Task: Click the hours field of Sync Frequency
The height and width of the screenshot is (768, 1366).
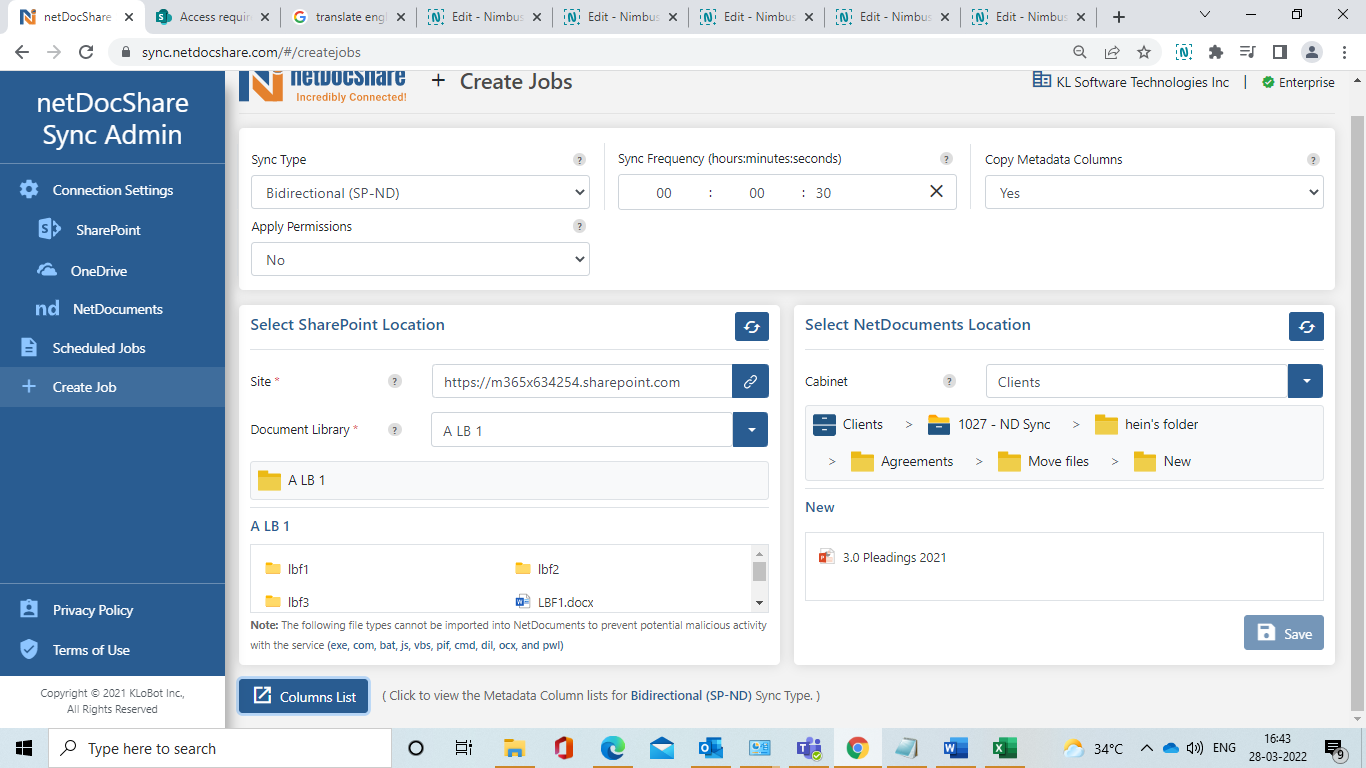Action: 664,193
